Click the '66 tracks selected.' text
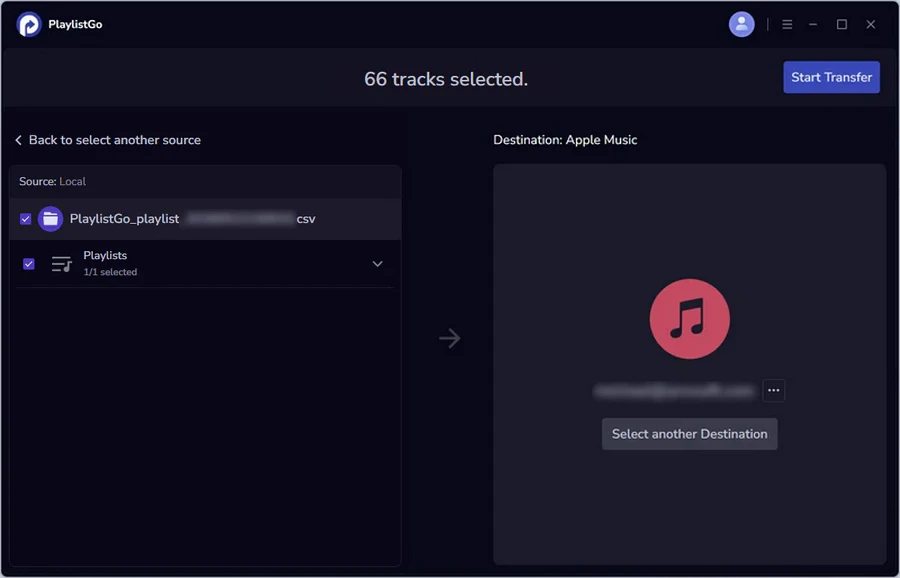Viewport: 900px width, 578px height. pos(446,79)
